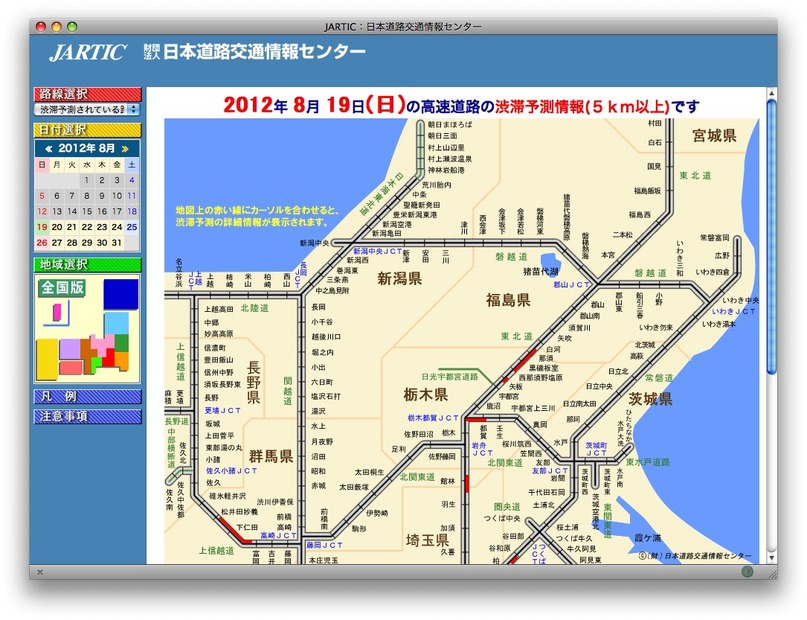Click the 地域選択 section header
Image resolution: width=807 pixels, height=620 pixels.
(87, 264)
